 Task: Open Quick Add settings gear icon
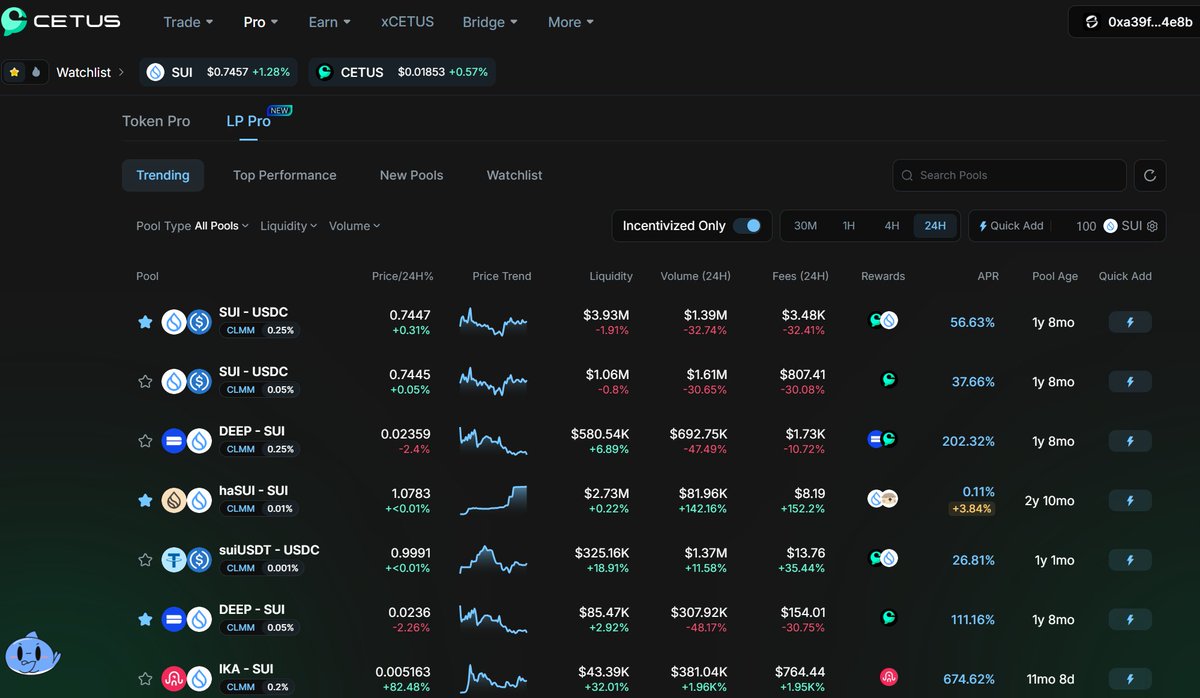point(1152,226)
